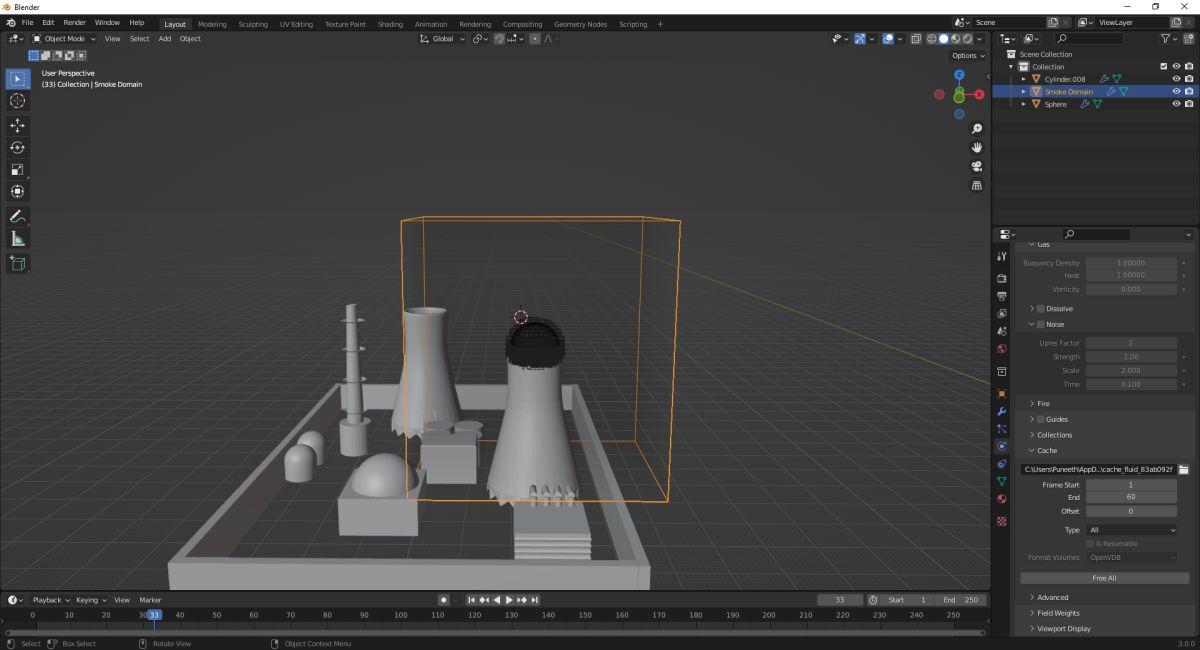The image size is (1200, 650).
Task: Enable the Noise checkbox
Action: 1041,324
